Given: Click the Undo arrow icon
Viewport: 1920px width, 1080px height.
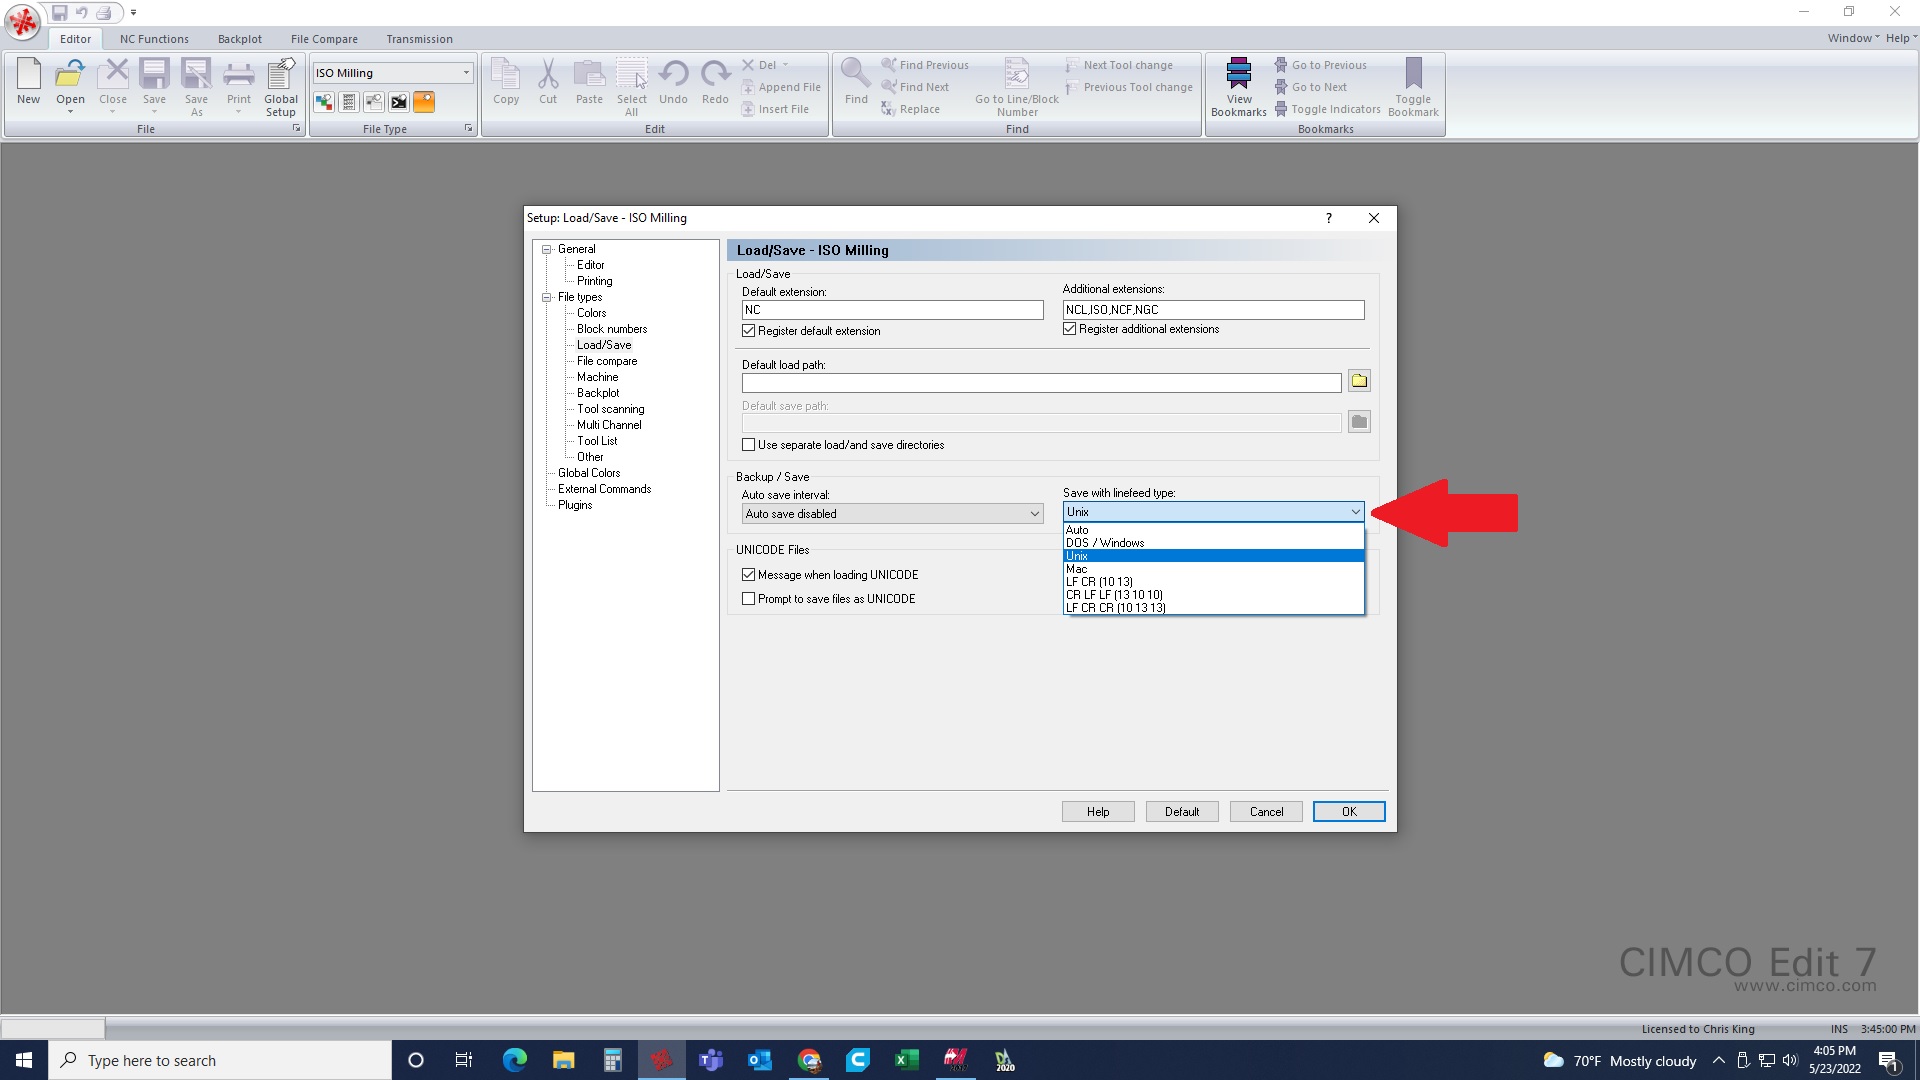Looking at the screenshot, I should (x=674, y=82).
